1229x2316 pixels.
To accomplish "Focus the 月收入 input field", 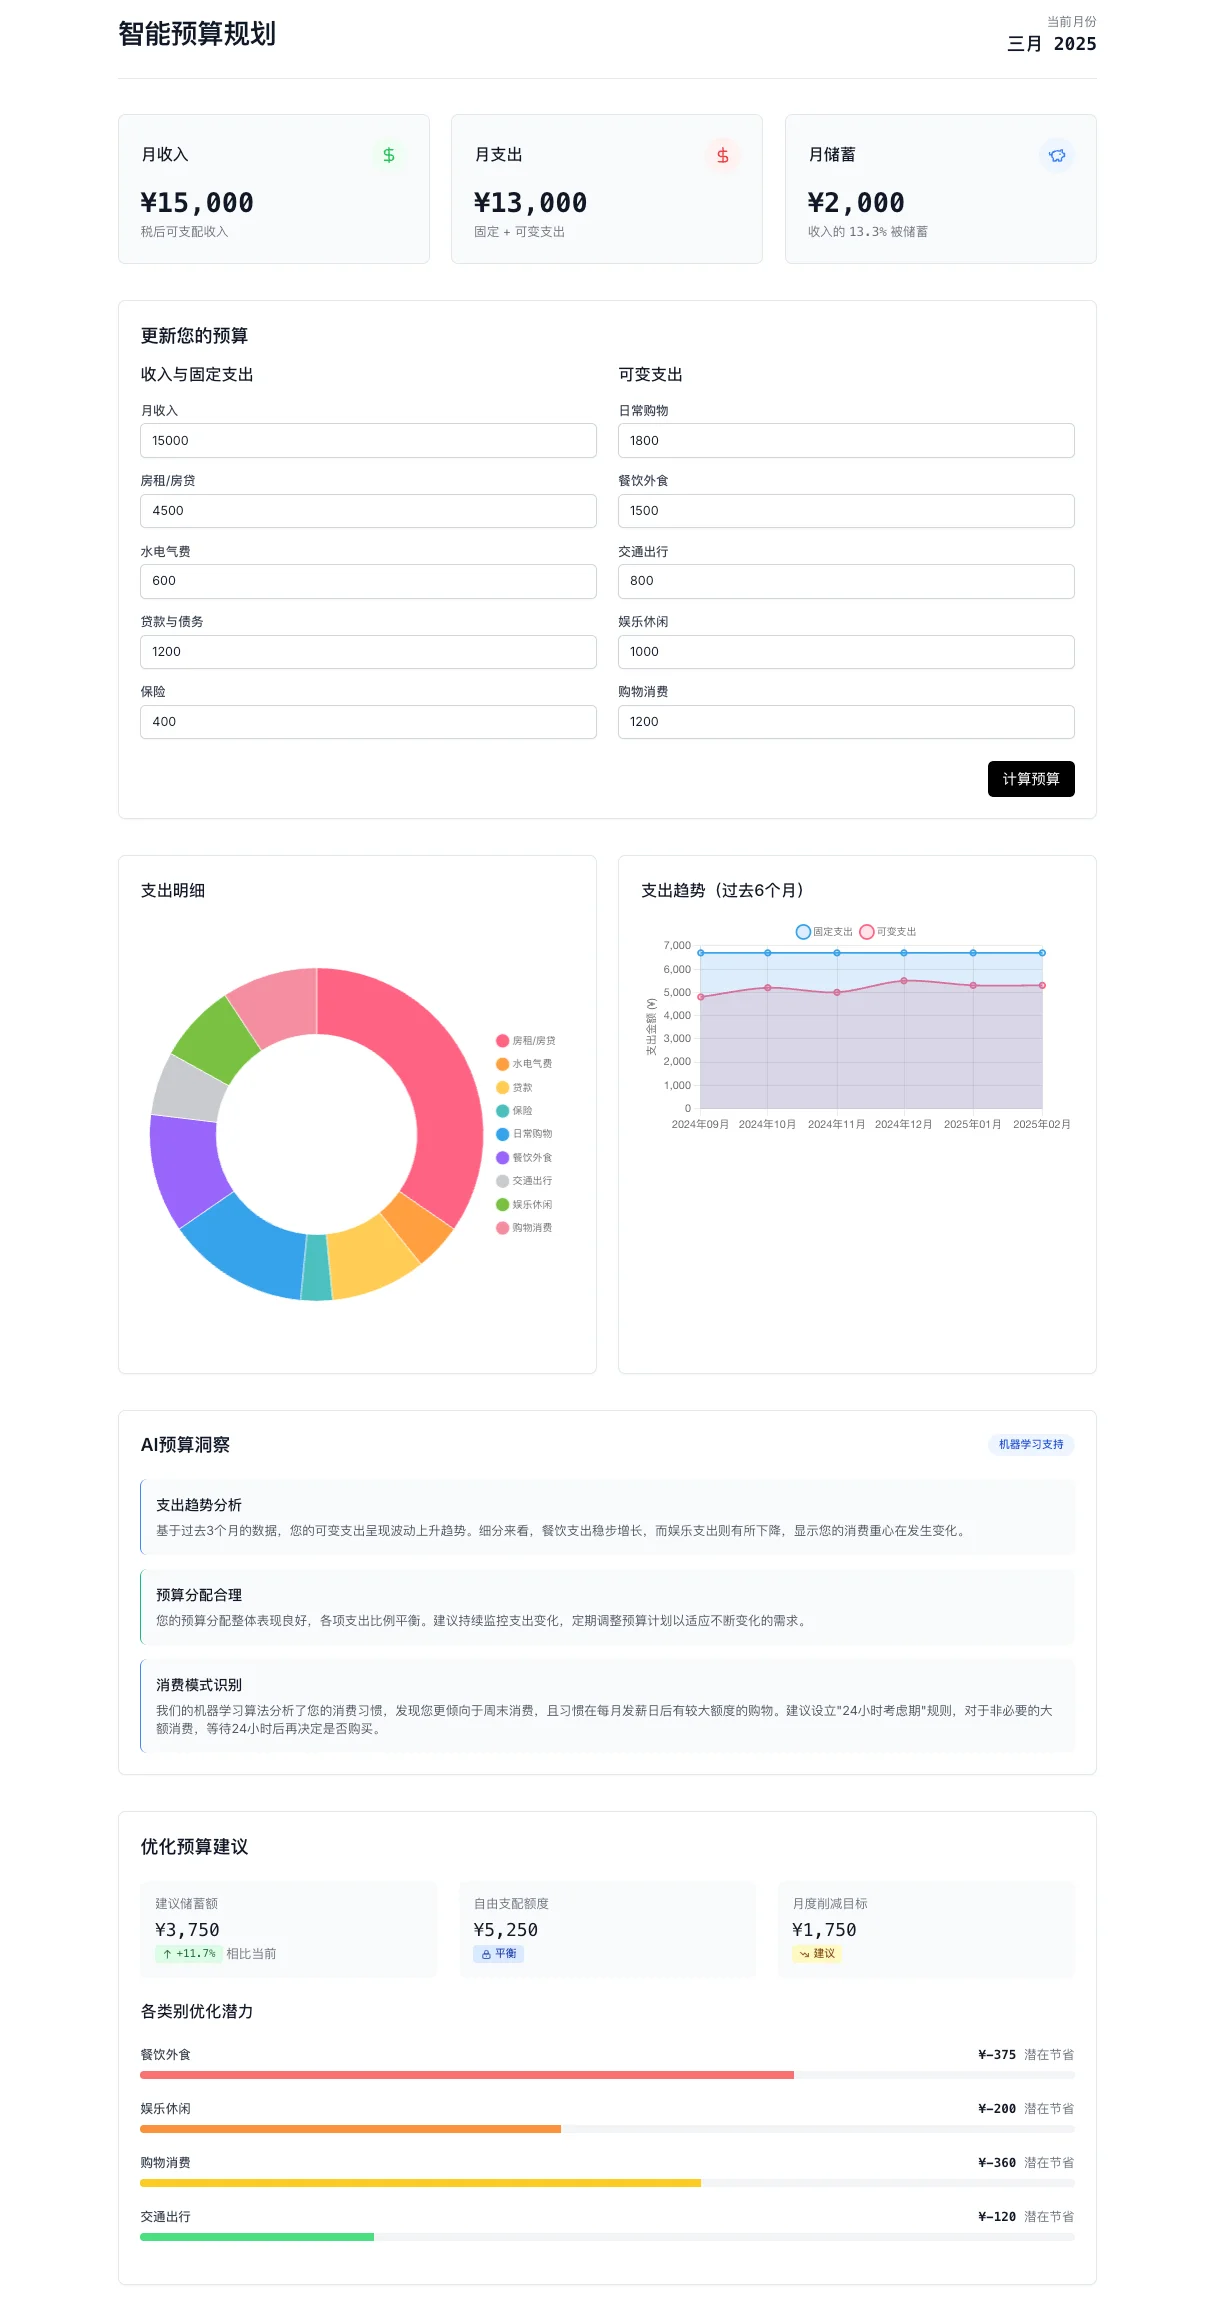I will (368, 440).
